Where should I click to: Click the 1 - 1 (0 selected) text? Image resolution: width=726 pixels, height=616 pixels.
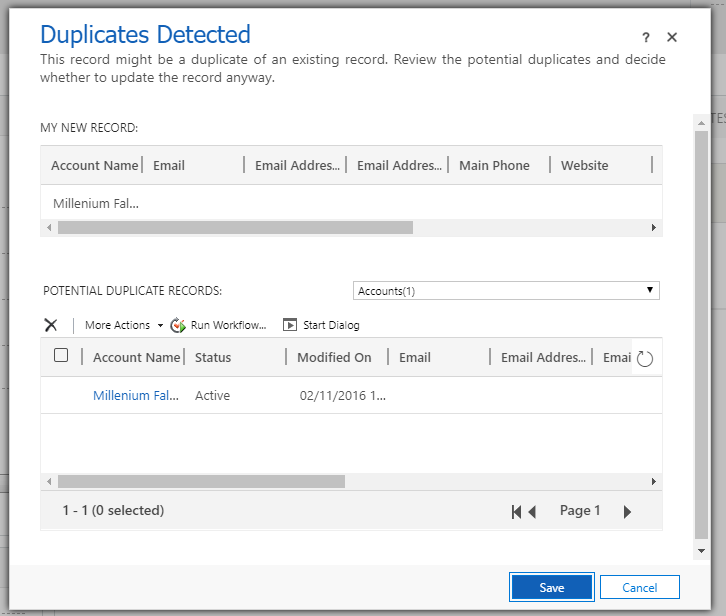(113, 510)
